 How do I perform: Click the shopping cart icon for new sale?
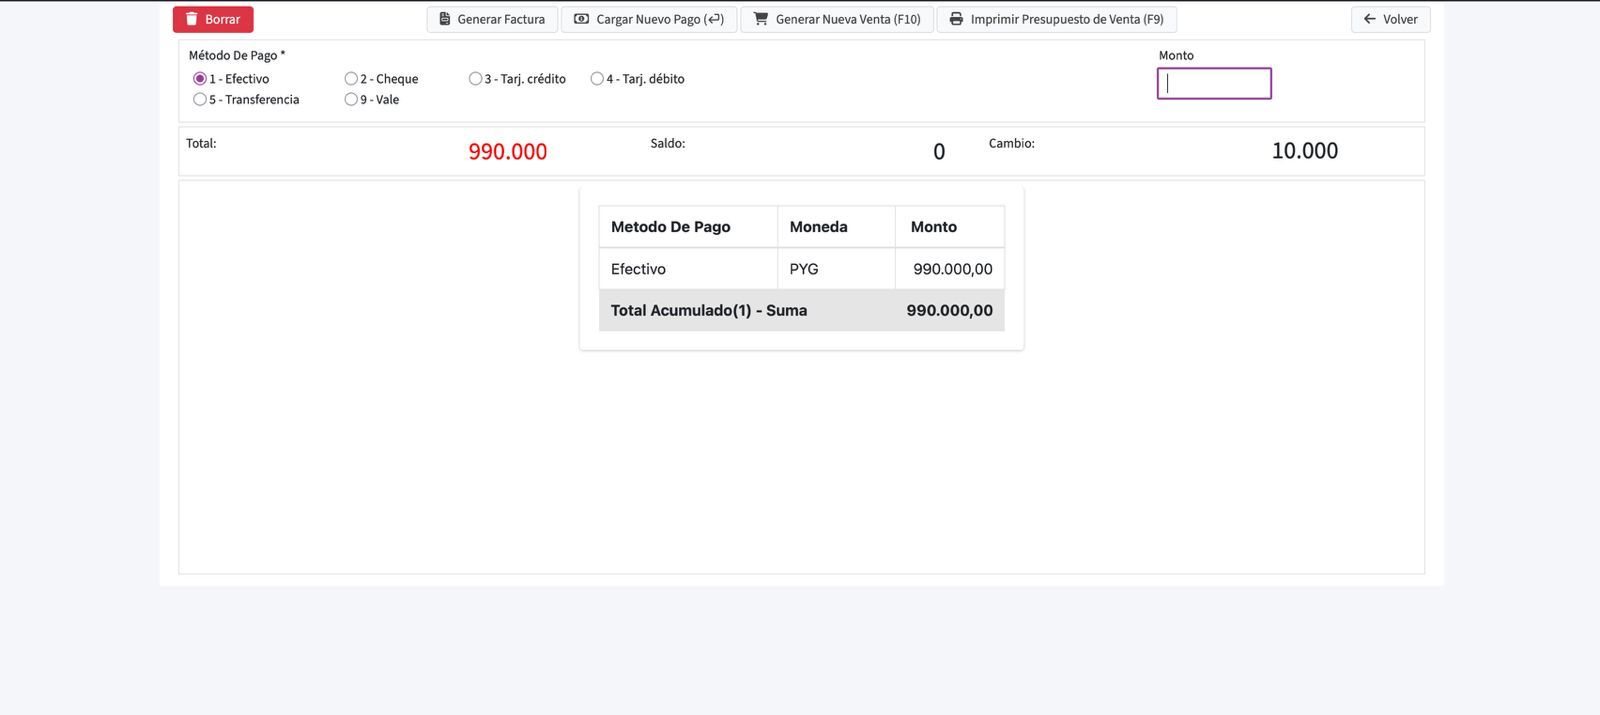[761, 19]
